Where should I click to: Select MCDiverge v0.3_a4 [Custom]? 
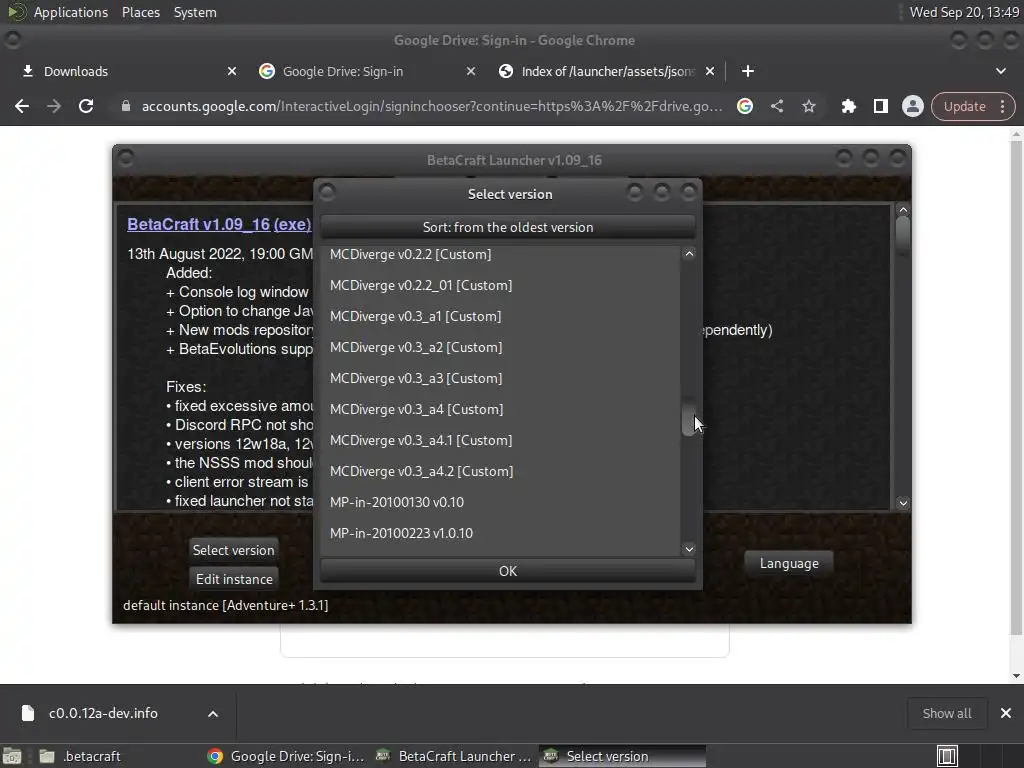500,409
